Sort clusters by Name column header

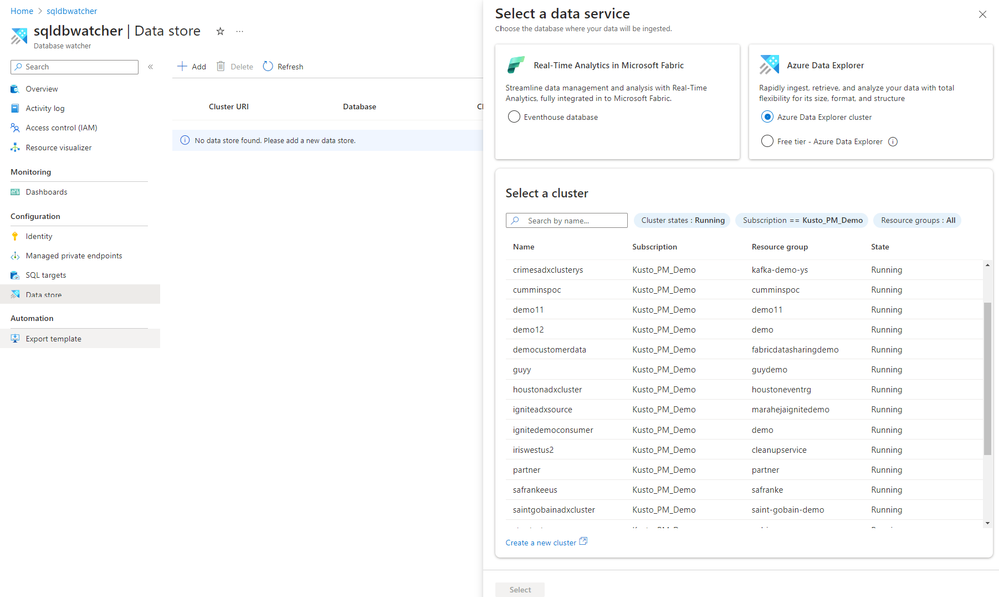click(524, 247)
